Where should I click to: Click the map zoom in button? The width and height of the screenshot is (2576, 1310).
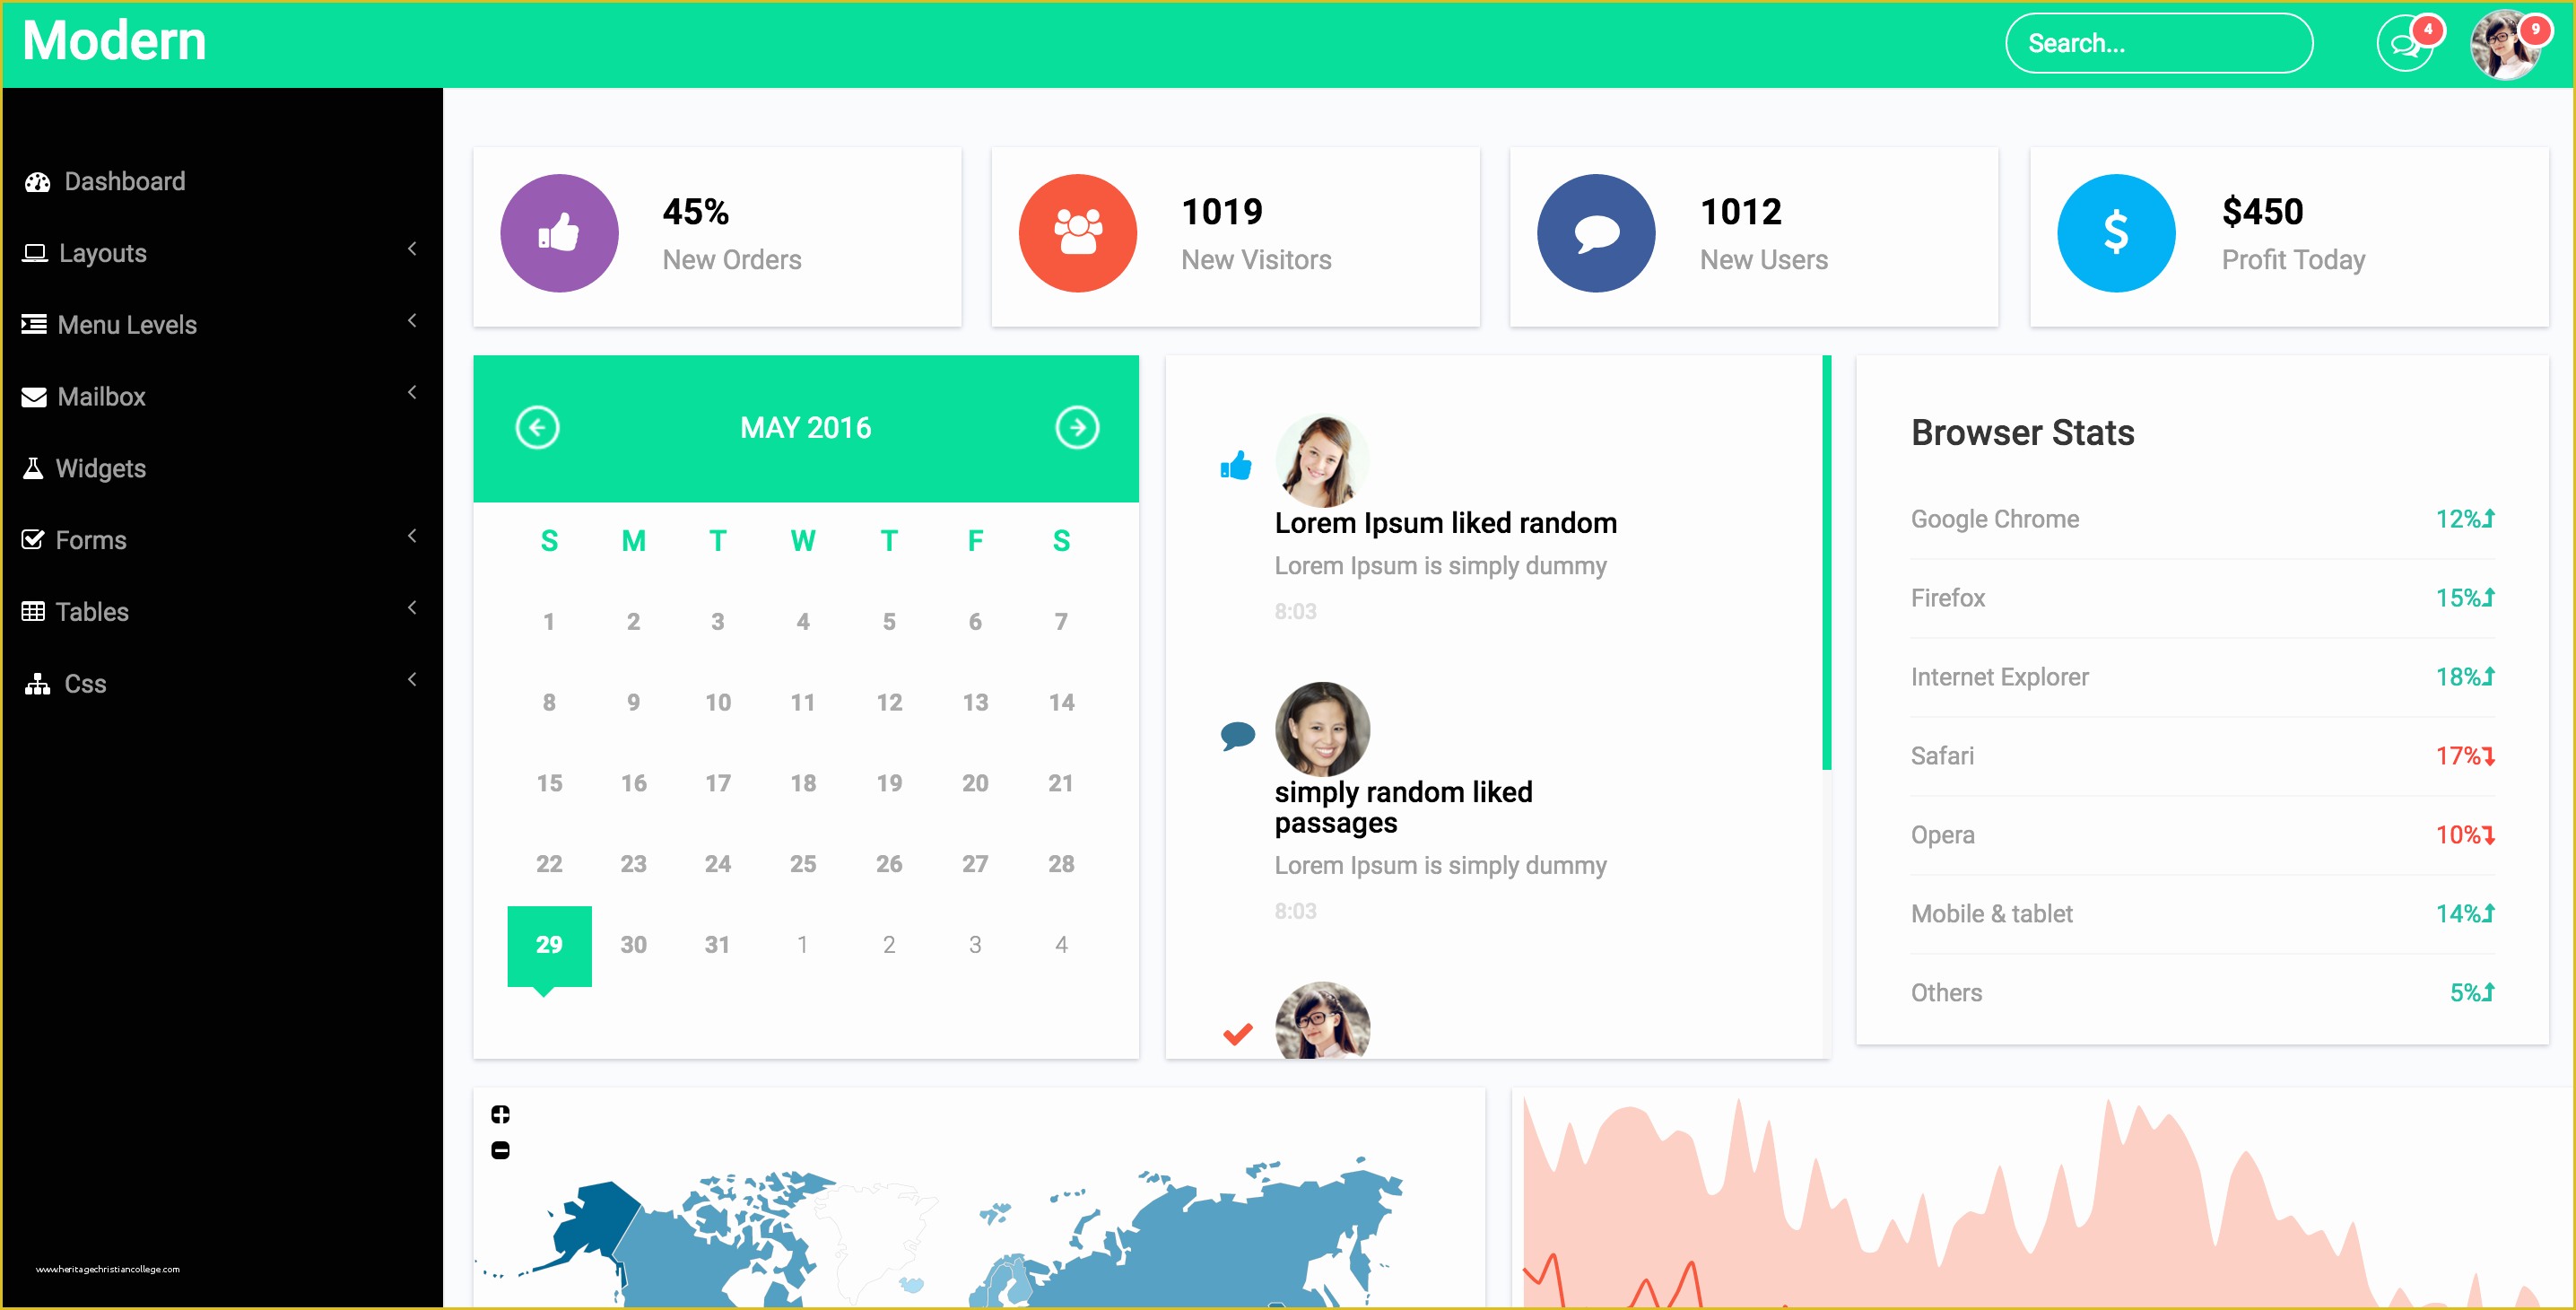coord(500,1114)
